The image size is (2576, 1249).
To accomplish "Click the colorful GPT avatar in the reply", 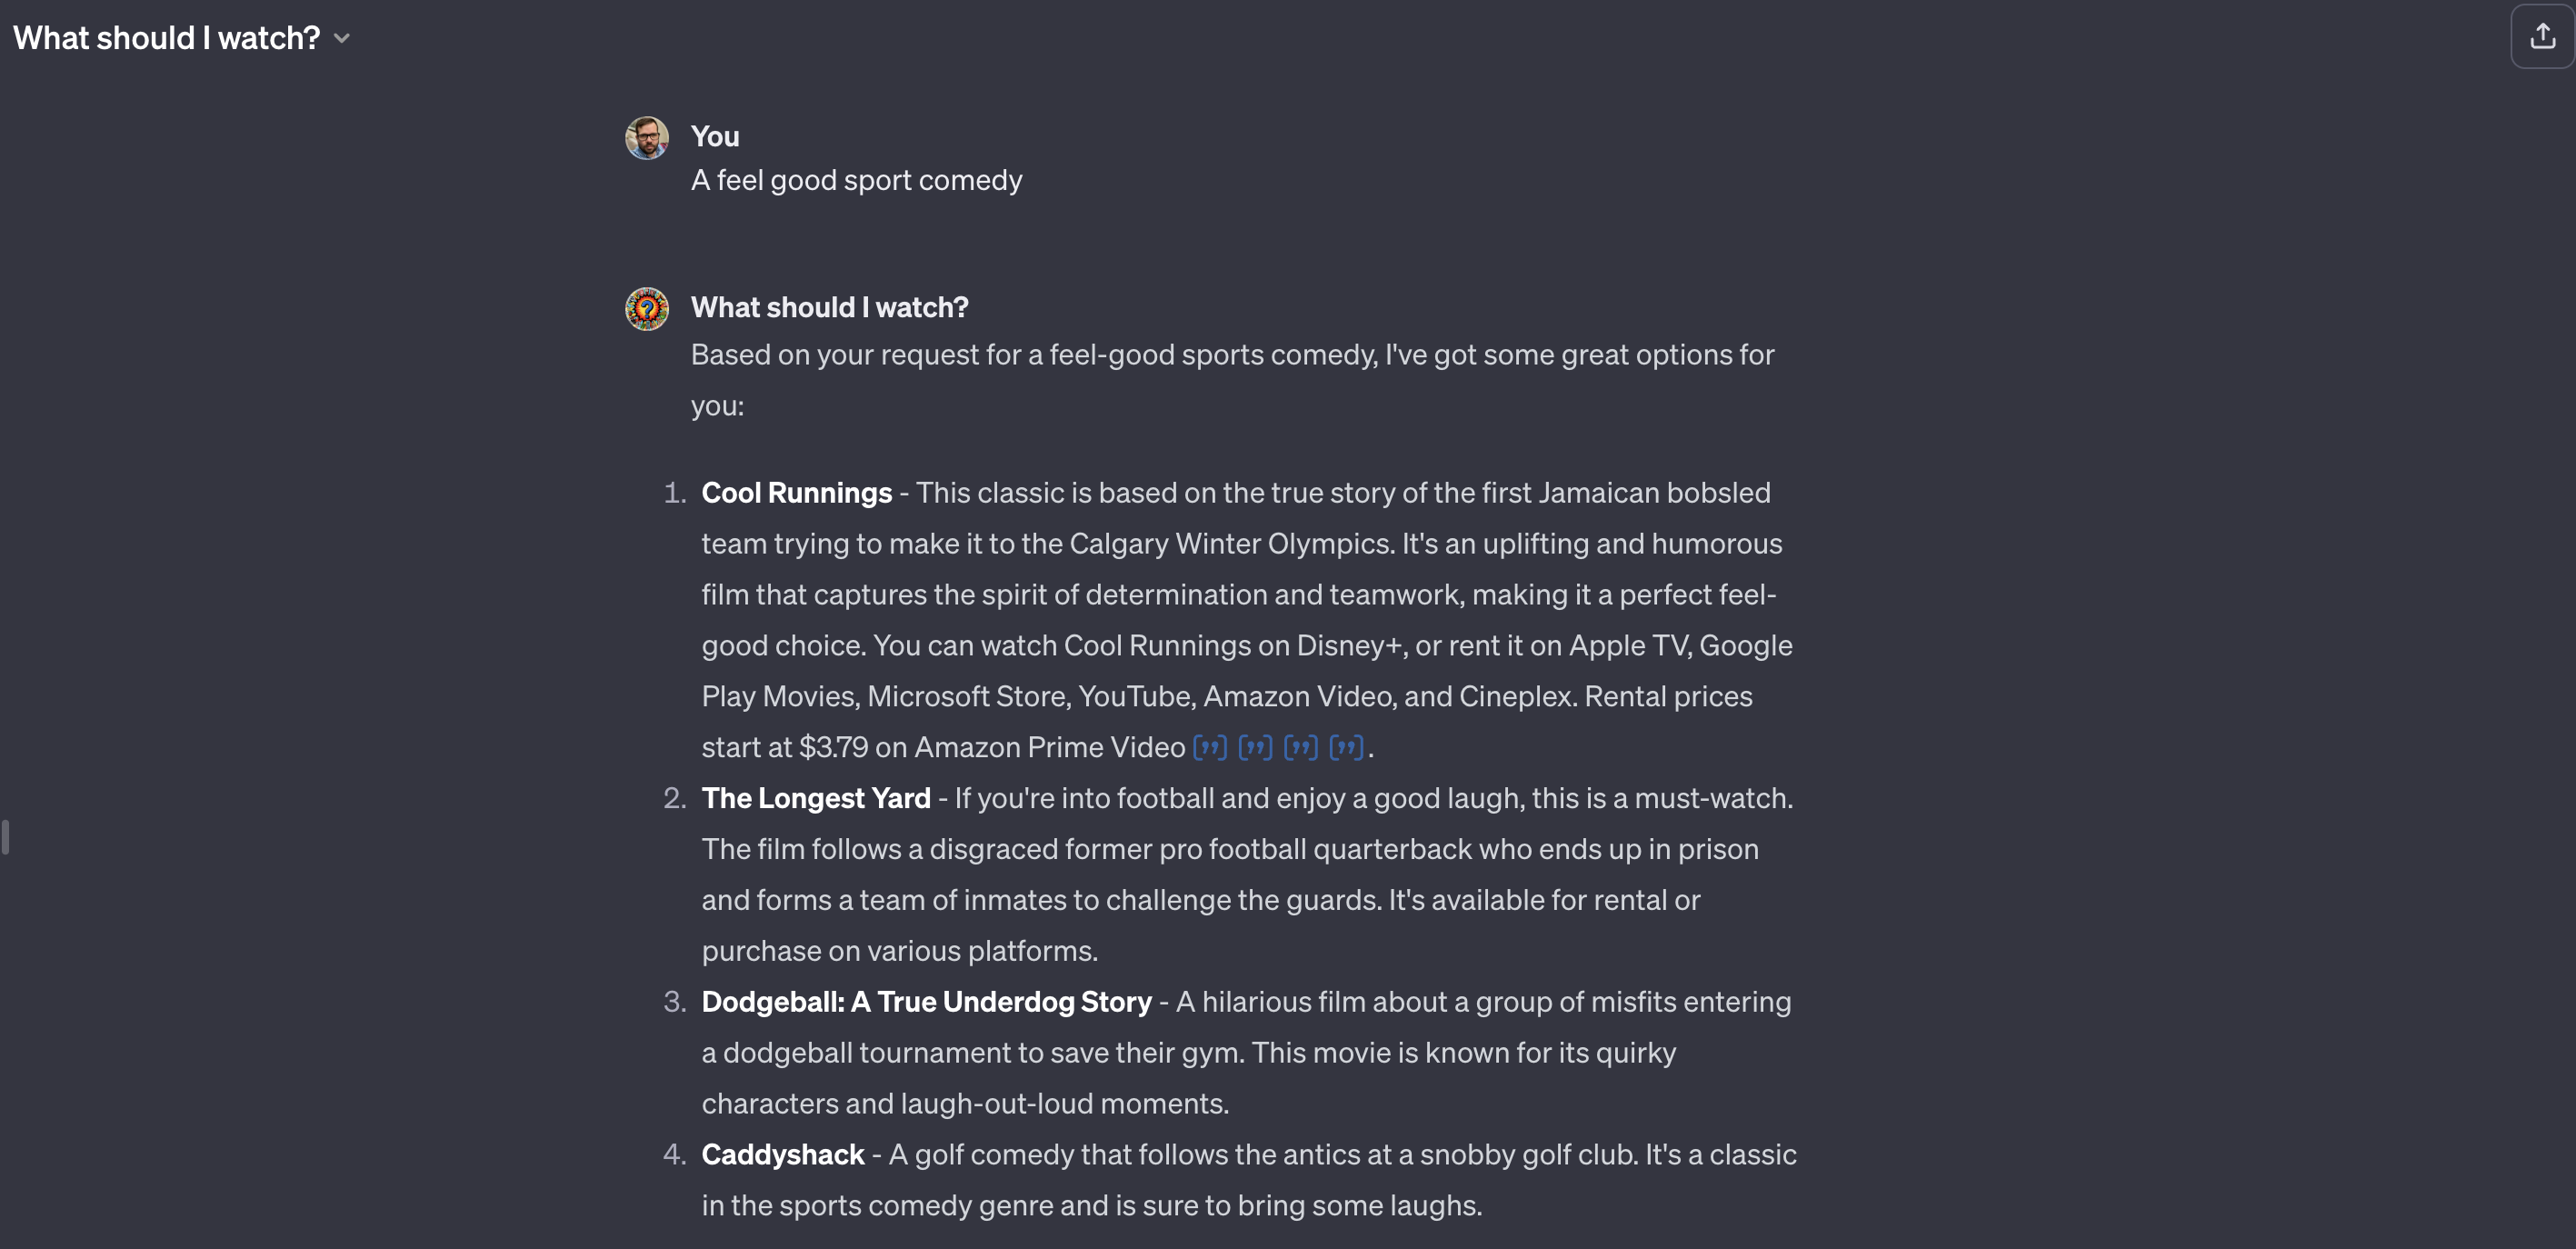I will tap(647, 309).
